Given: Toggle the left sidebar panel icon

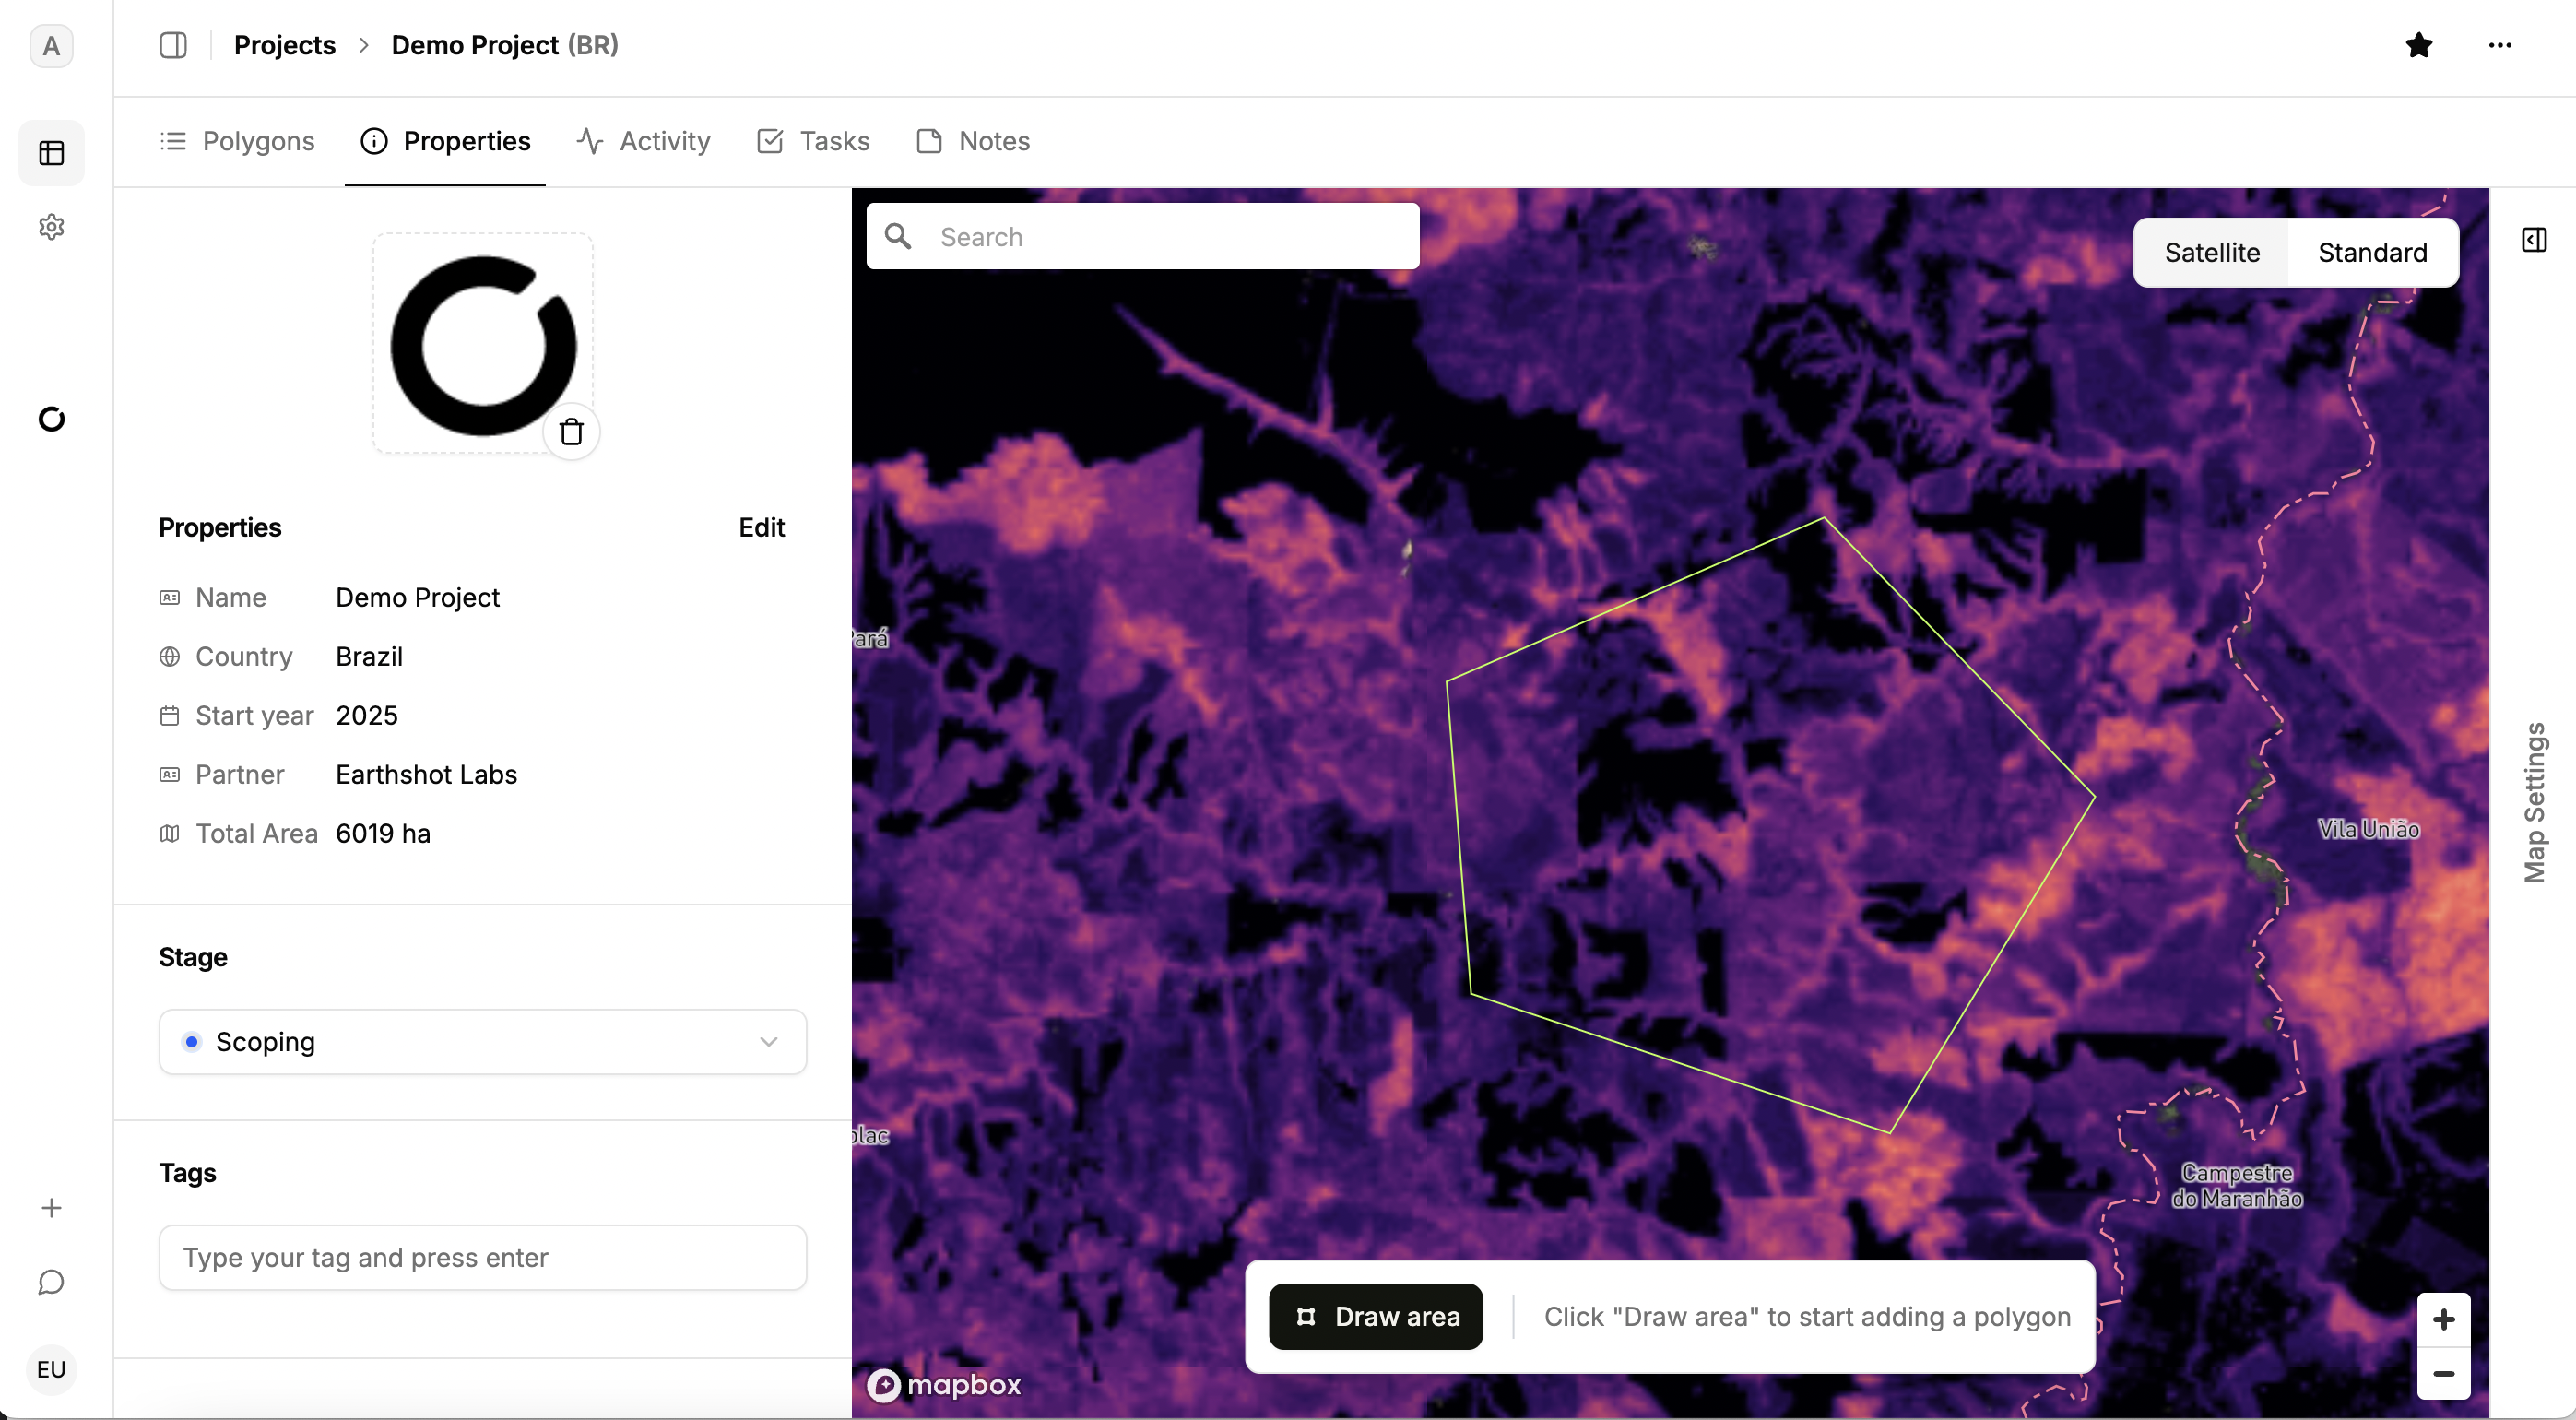Looking at the screenshot, I should (x=173, y=45).
